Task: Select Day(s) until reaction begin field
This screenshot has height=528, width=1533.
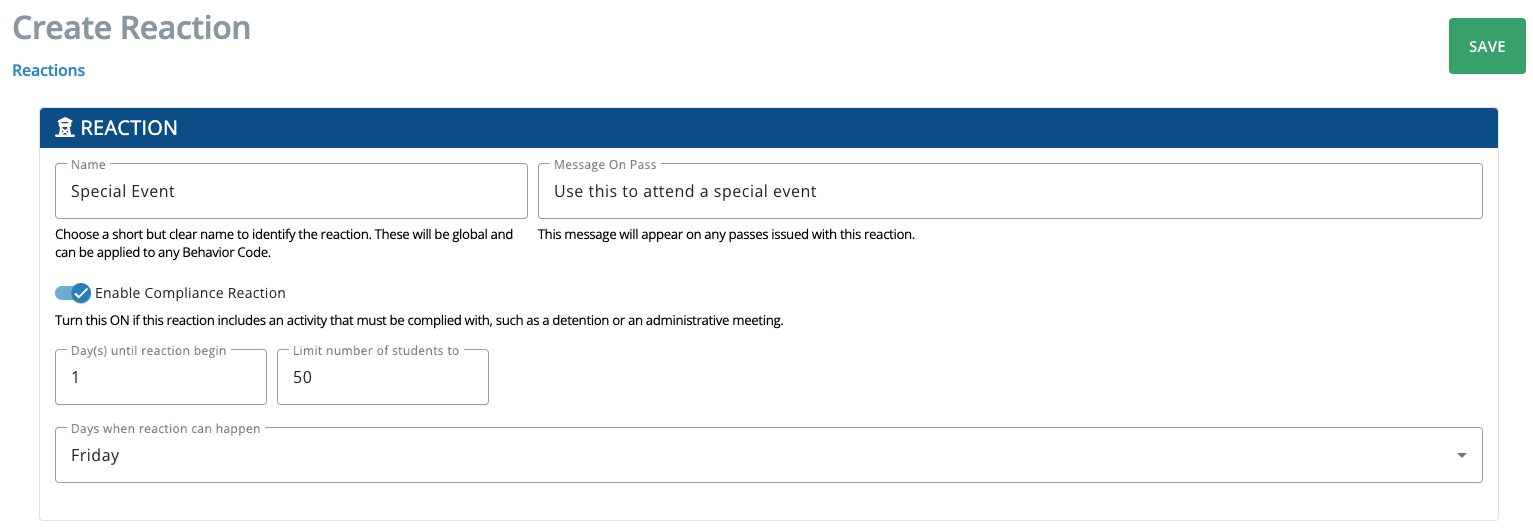Action: (x=161, y=377)
